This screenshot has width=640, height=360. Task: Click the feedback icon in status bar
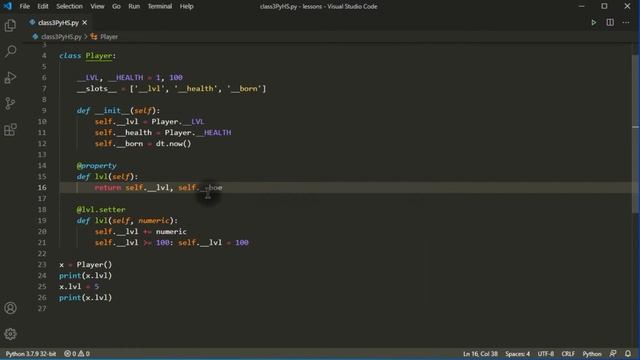[x=613, y=353]
